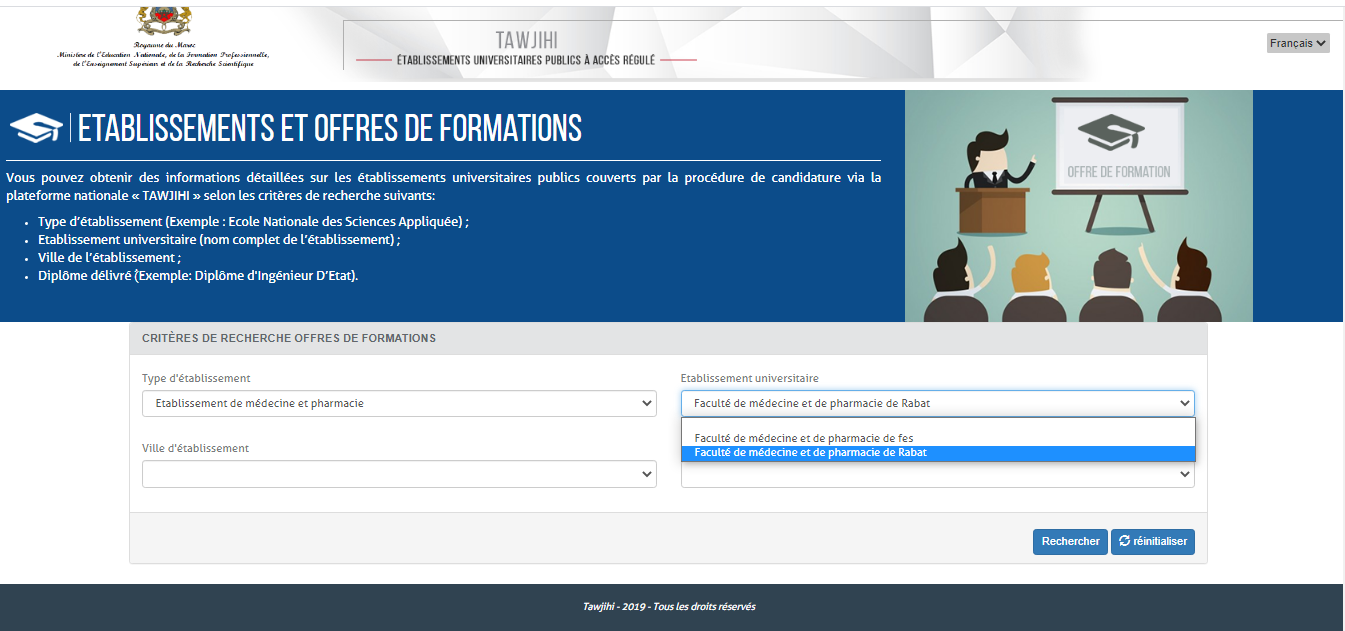Click the Ville de l'établissement bullet text

click(x=109, y=257)
